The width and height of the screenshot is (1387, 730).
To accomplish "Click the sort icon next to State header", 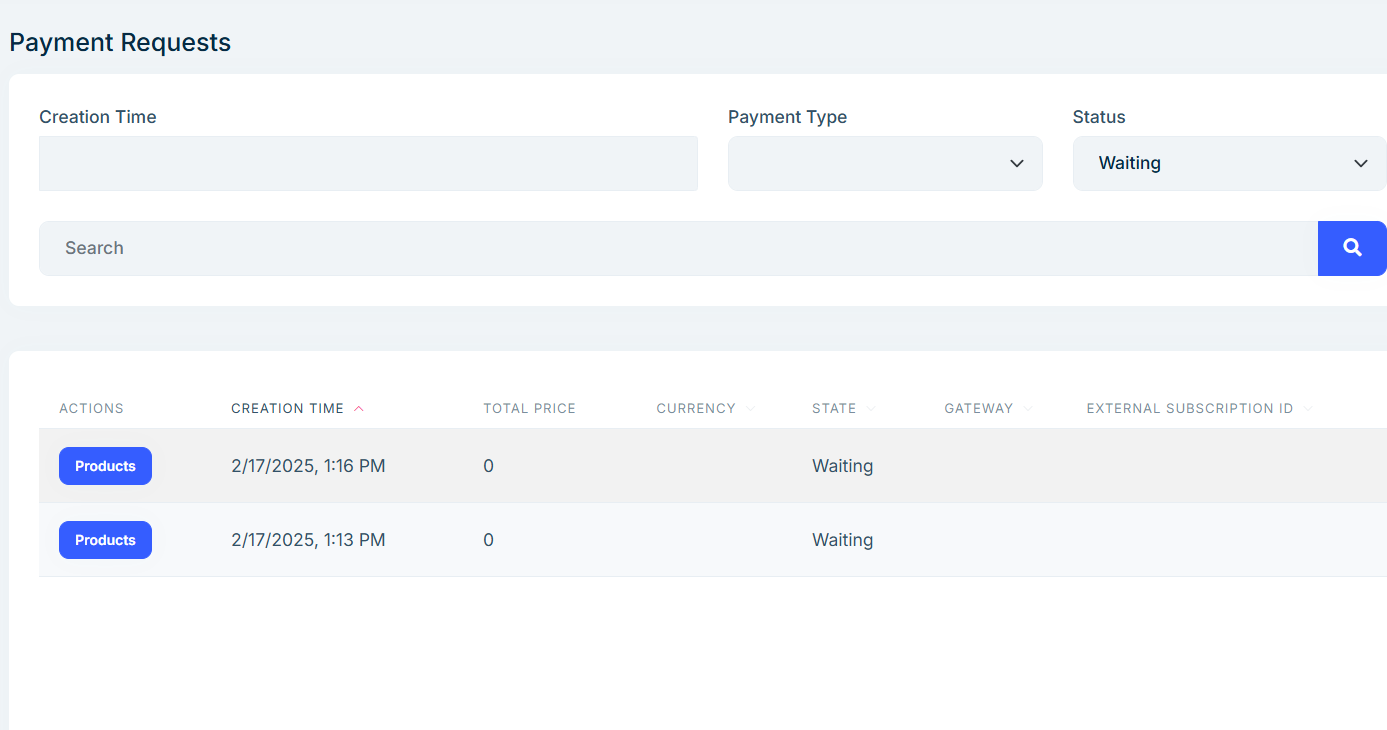I will coord(871,409).
